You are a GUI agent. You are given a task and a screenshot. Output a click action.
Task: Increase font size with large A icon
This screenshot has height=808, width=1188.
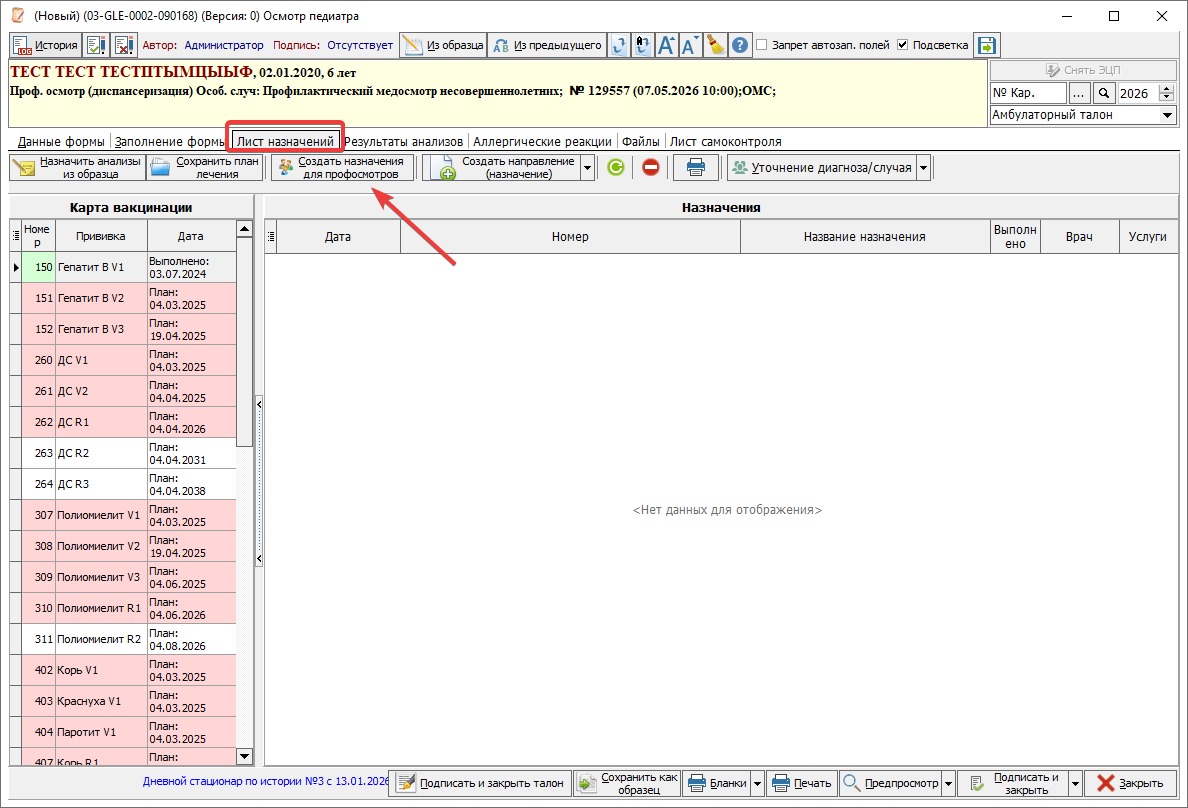666,45
